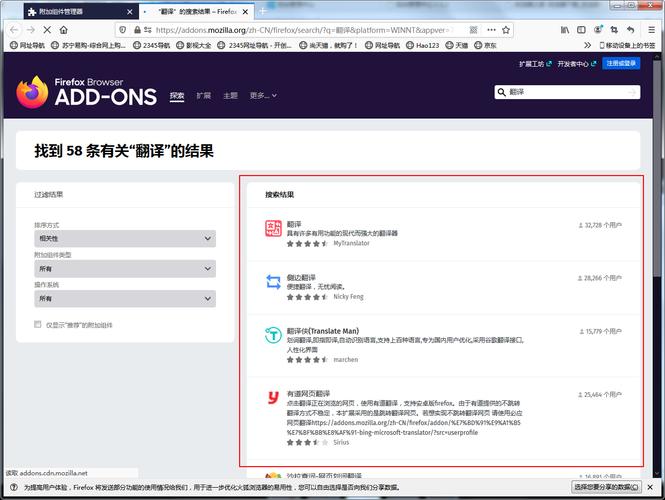Screen dimensions: 665x500
Task: Click the info icon in the notification bar
Action: pyautogui.click(x=14, y=487)
